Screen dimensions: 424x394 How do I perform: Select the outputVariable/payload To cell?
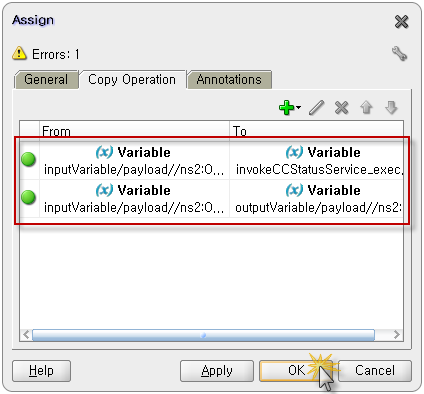(x=316, y=199)
